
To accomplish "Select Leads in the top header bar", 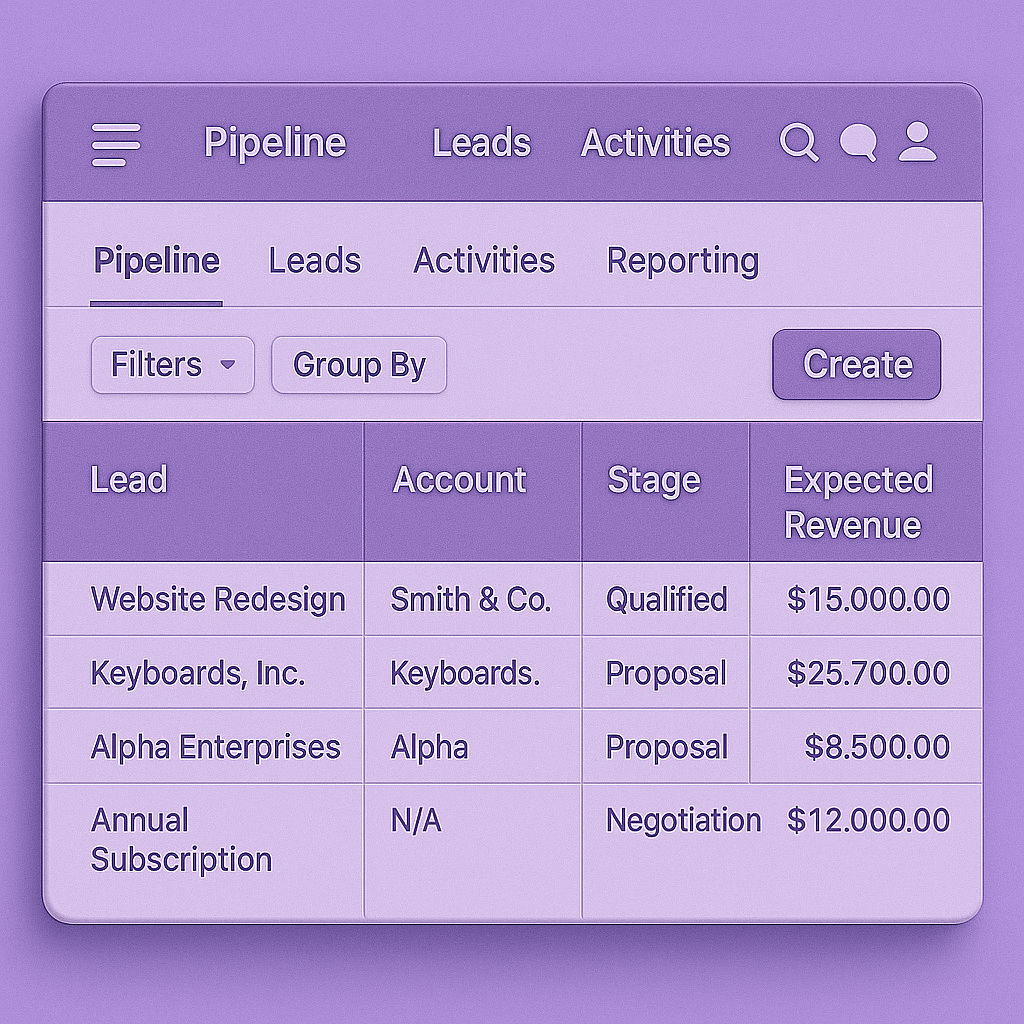I will [x=482, y=143].
